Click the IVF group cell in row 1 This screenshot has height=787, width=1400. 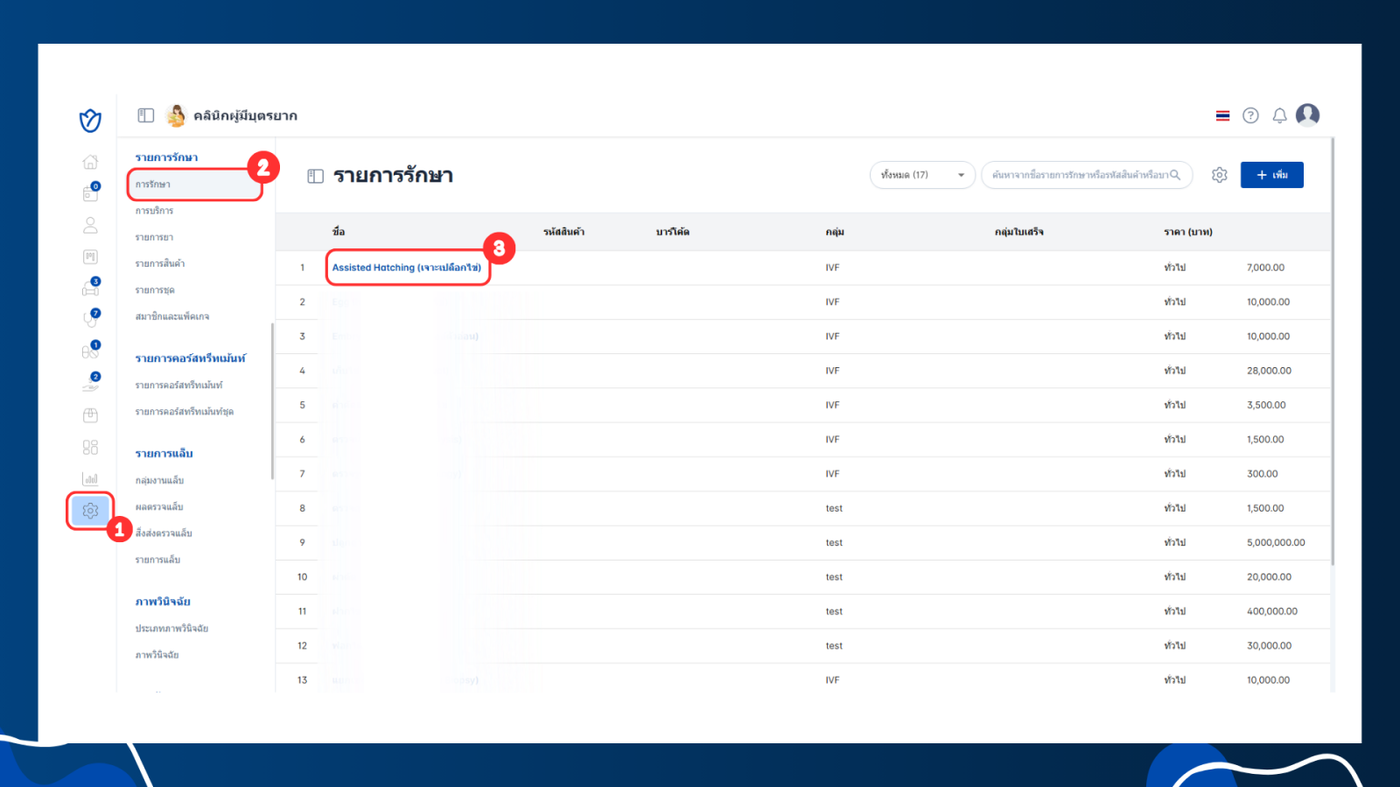coord(833,268)
